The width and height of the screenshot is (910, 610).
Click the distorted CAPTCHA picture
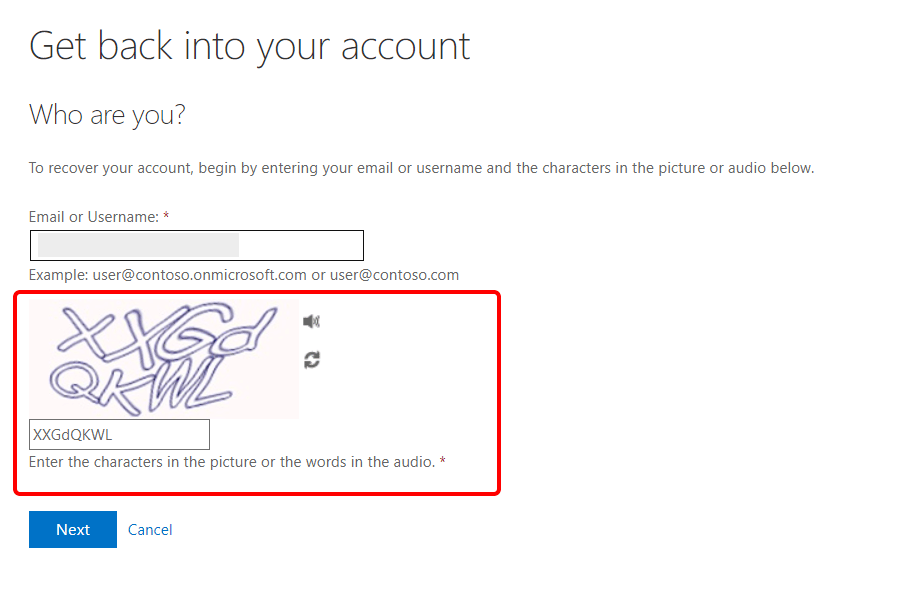click(x=164, y=359)
